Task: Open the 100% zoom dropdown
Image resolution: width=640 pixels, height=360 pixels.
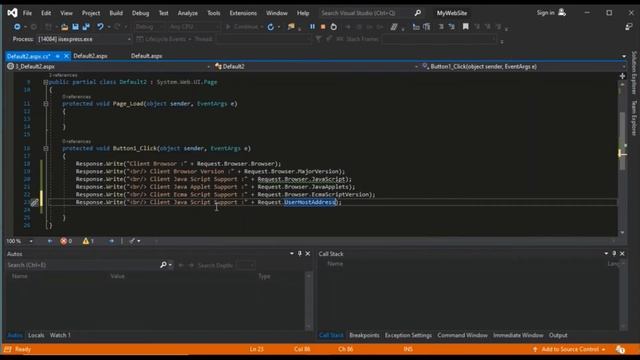Action: coord(31,241)
